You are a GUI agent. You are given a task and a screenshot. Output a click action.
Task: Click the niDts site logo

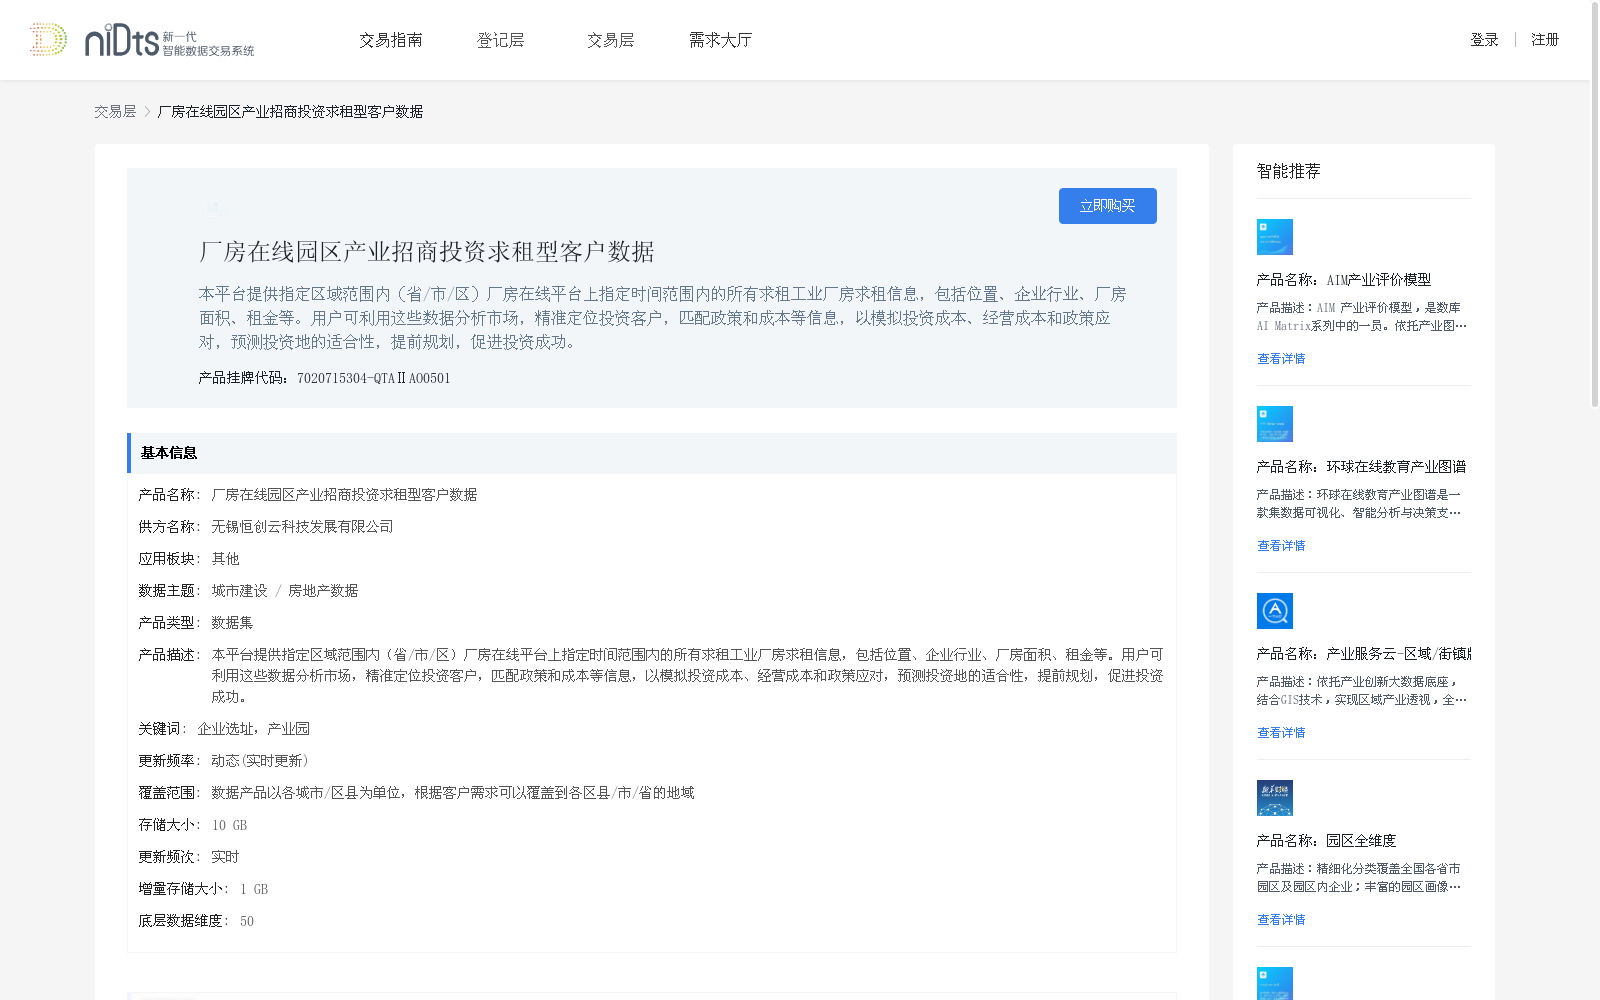142,40
